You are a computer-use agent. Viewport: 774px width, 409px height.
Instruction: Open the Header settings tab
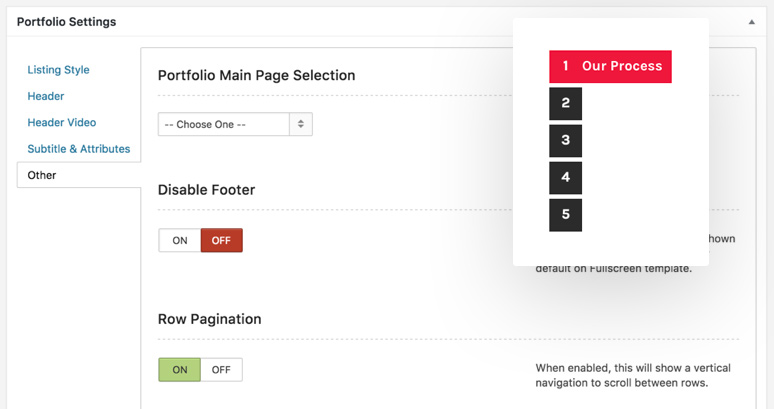[46, 96]
